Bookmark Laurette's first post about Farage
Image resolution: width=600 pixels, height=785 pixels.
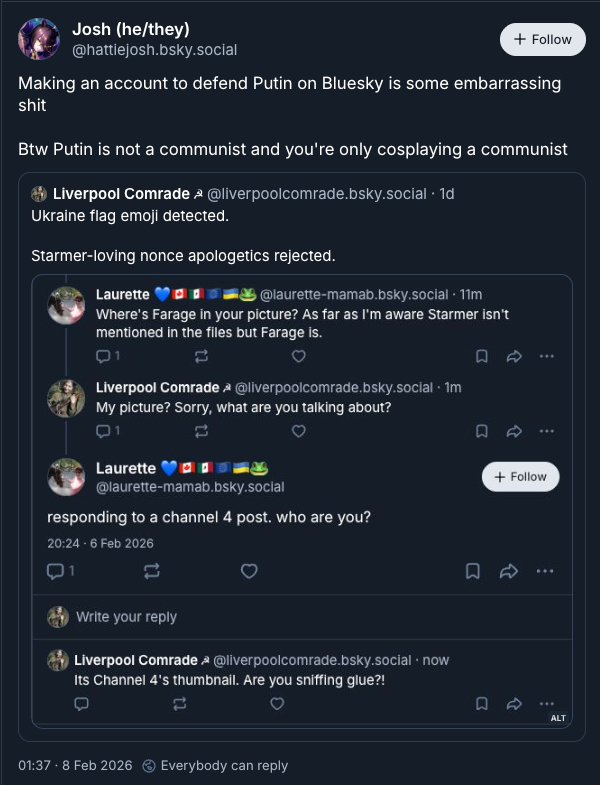click(x=481, y=355)
